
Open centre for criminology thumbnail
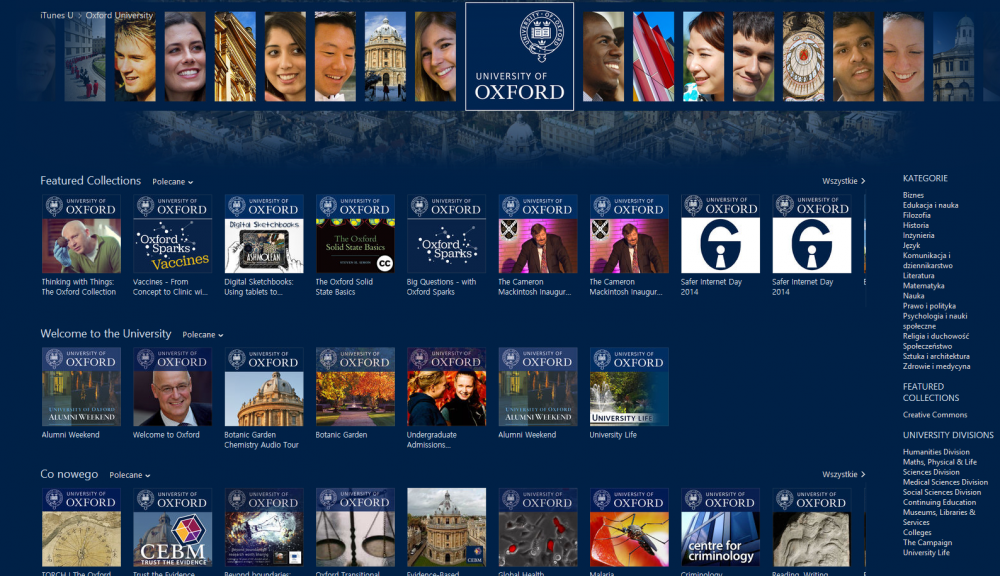point(720,528)
